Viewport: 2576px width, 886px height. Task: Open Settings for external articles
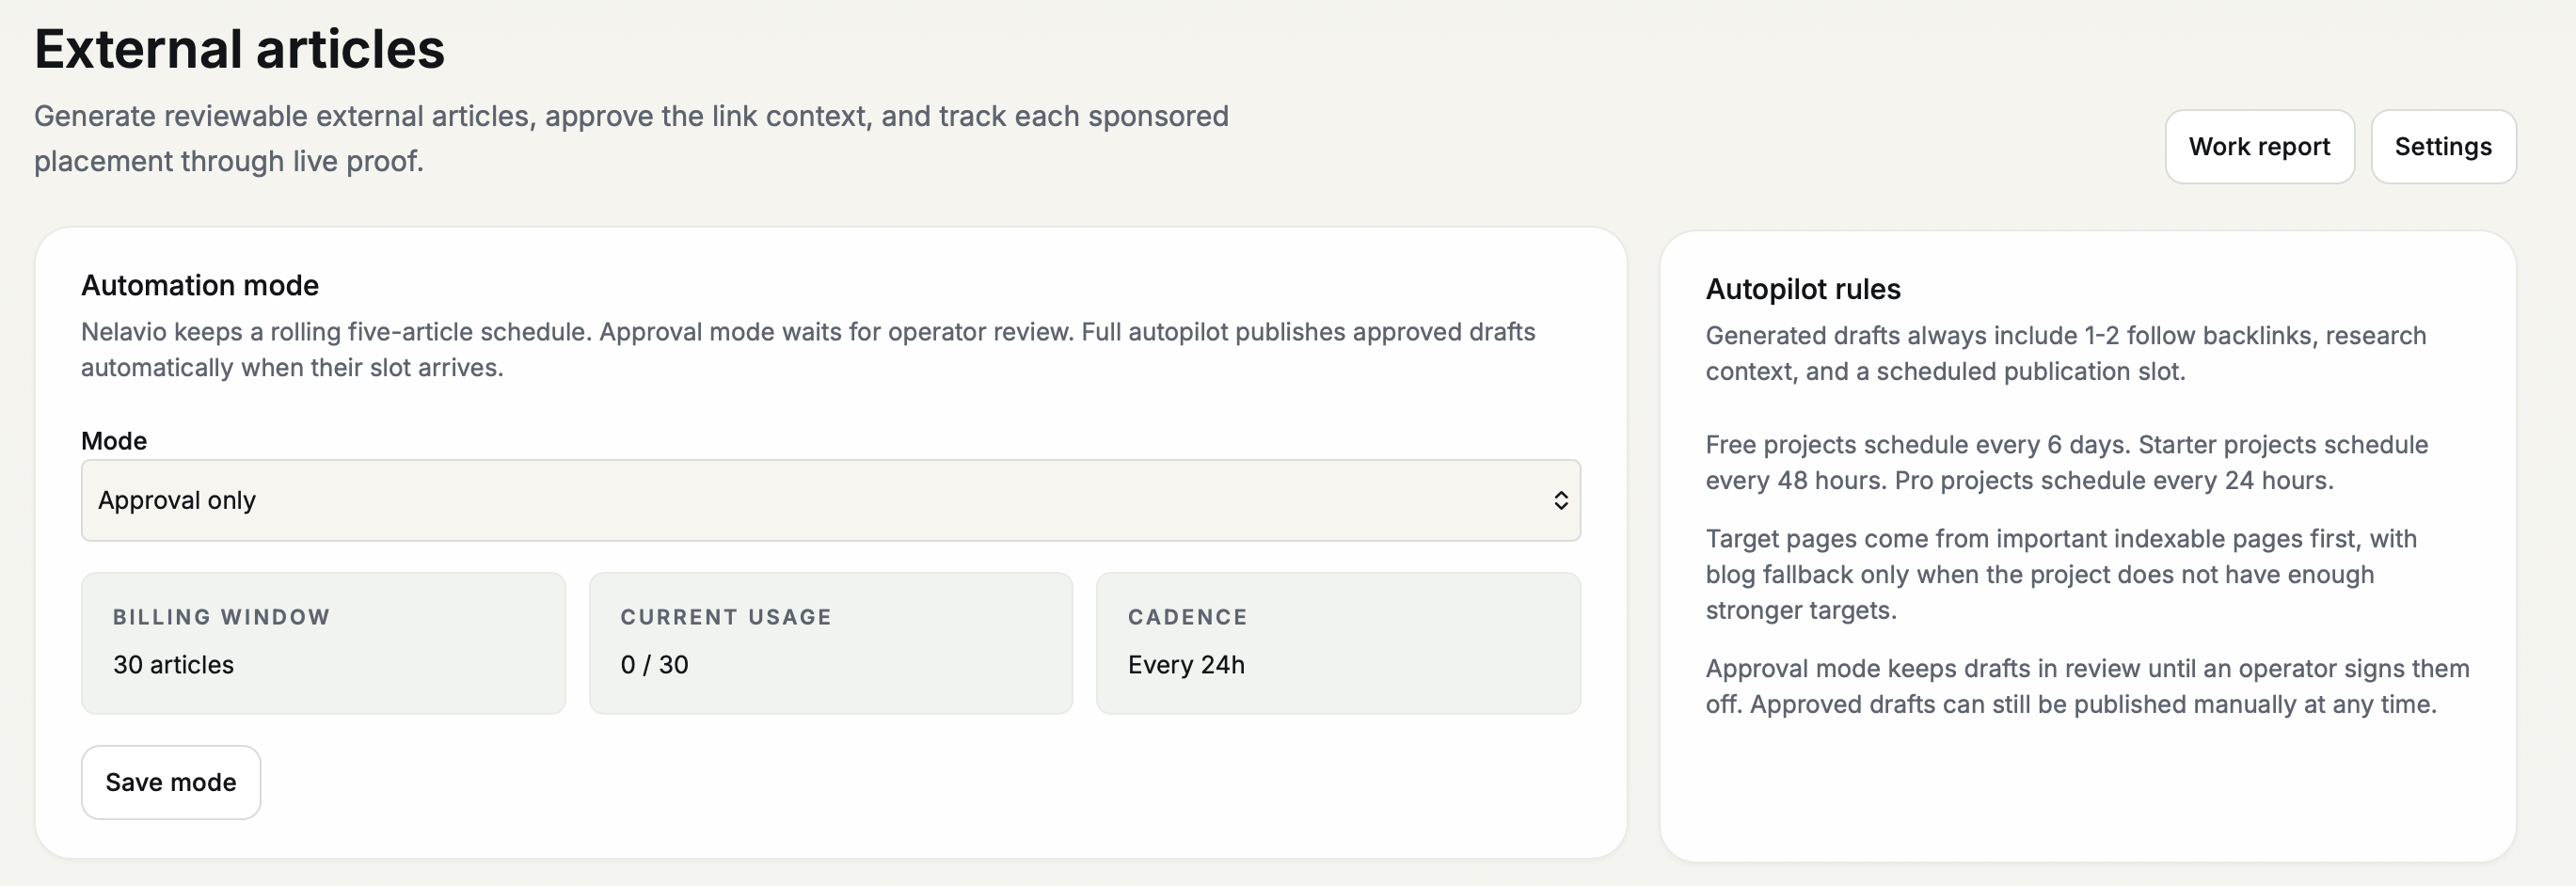point(2443,146)
